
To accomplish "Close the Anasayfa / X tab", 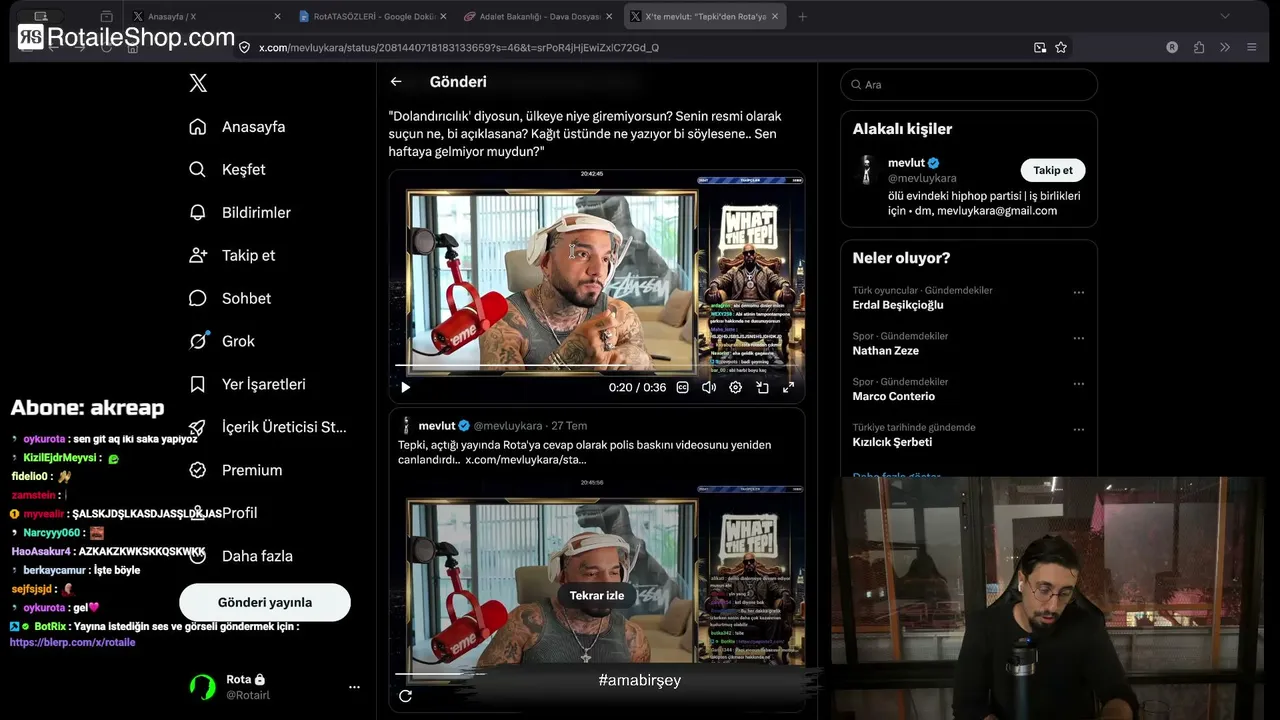I will [277, 17].
